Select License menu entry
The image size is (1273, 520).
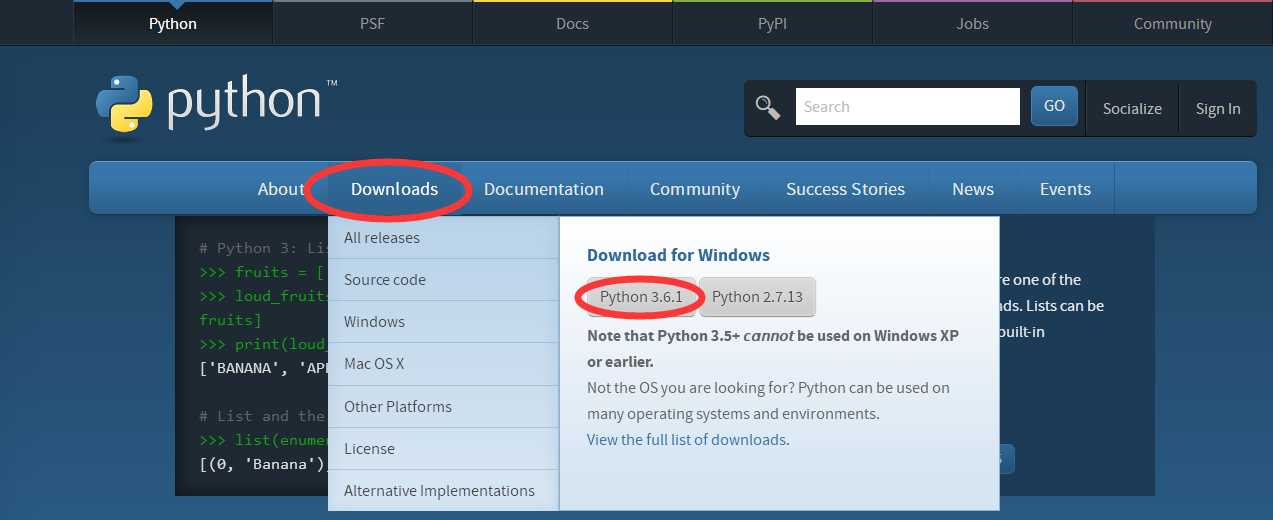443,449
